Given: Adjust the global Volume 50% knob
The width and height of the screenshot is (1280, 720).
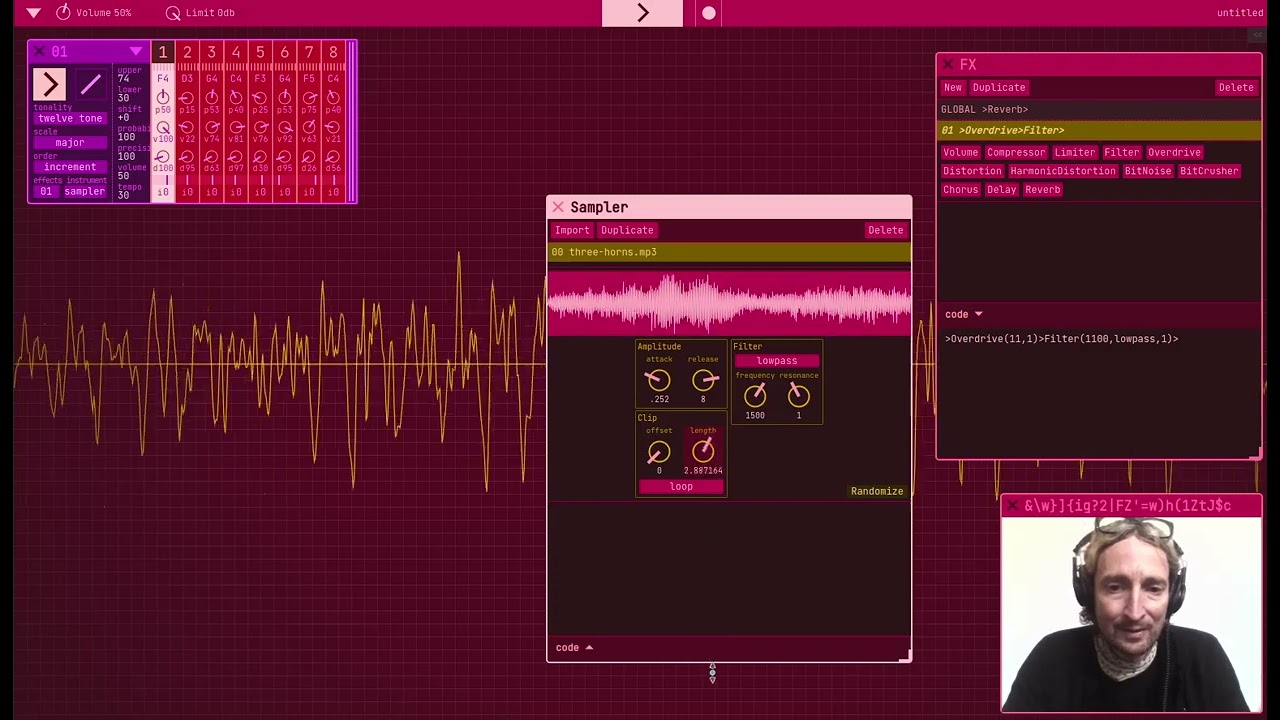Looking at the screenshot, I should pos(64,12).
